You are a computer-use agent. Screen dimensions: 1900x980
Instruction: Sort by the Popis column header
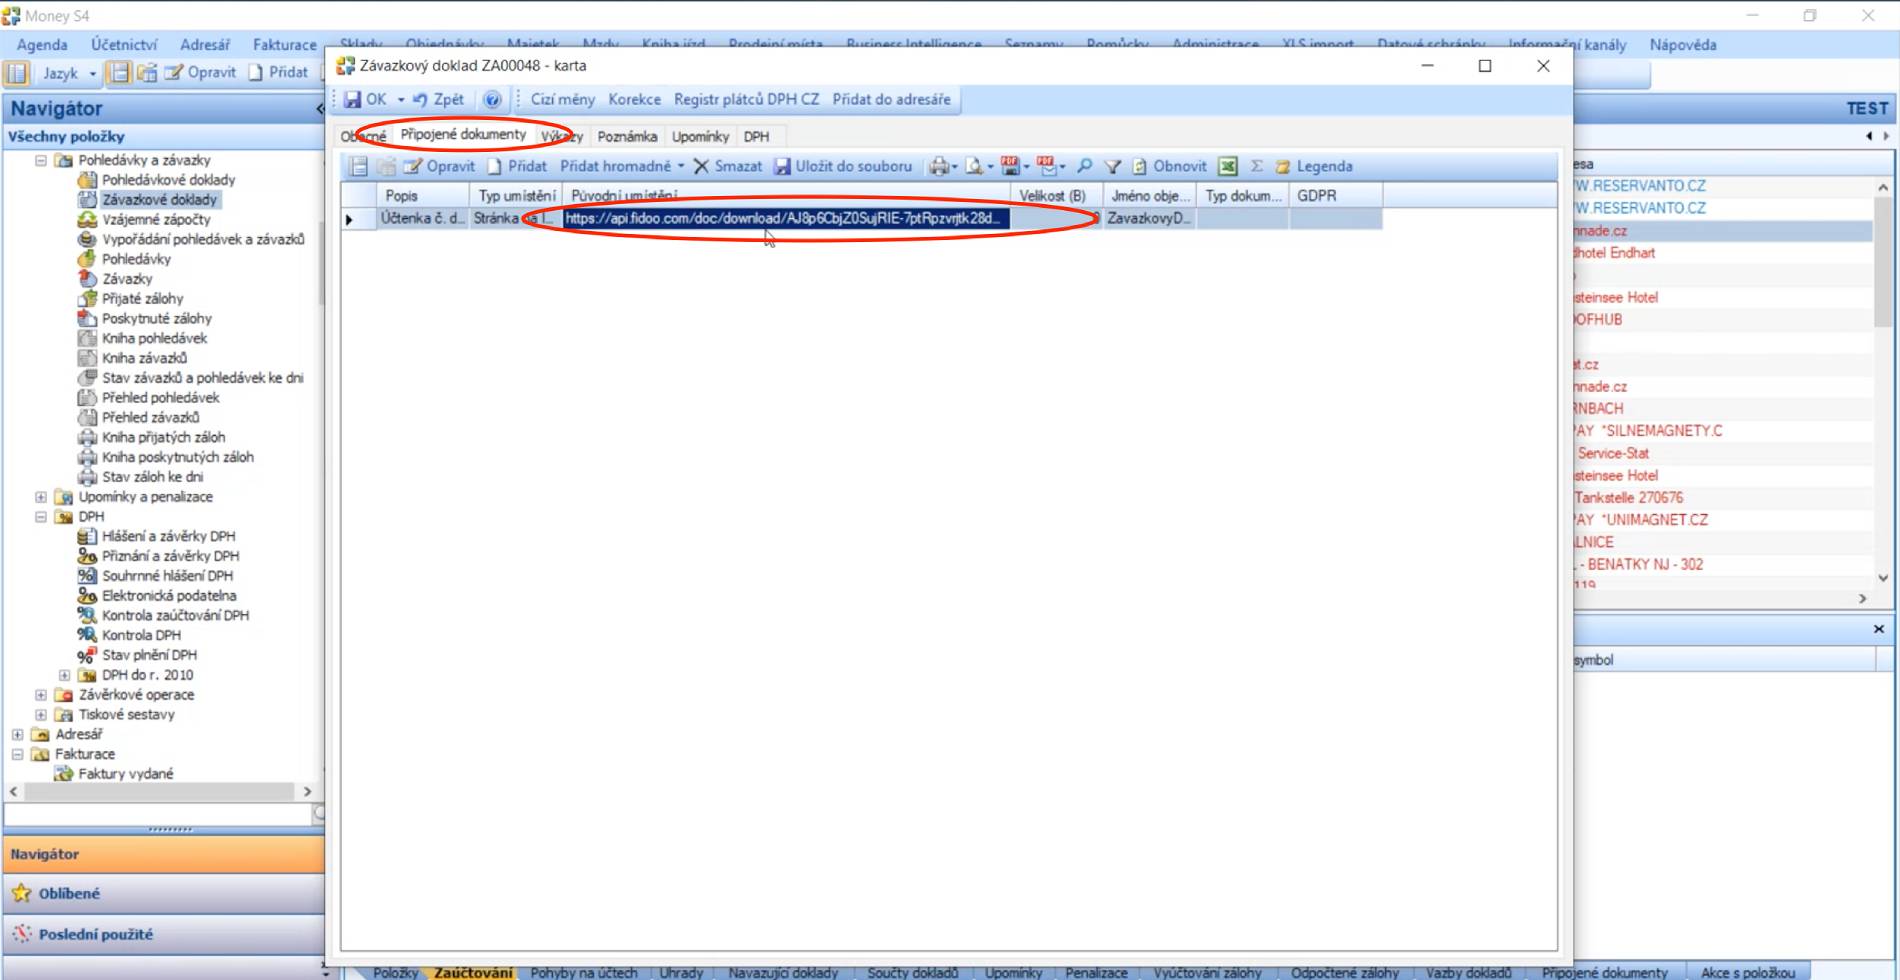[x=422, y=195]
